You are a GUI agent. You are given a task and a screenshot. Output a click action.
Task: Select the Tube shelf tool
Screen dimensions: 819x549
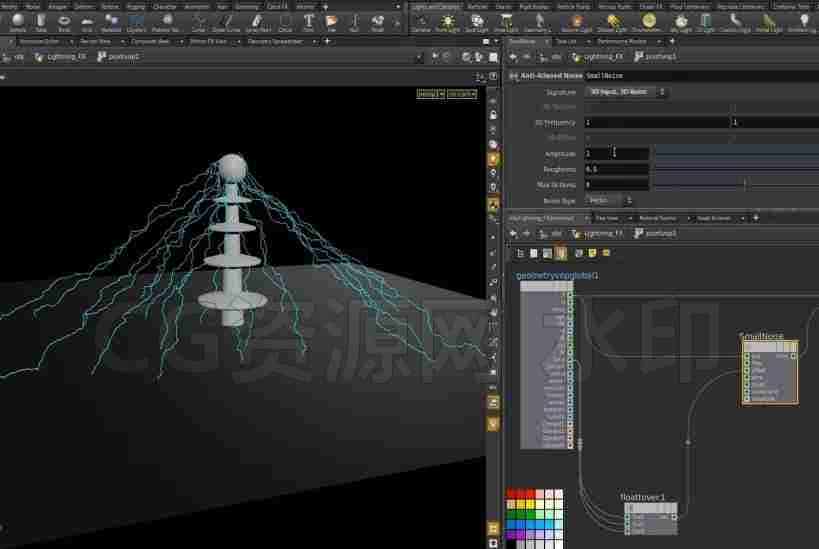click(x=41, y=22)
